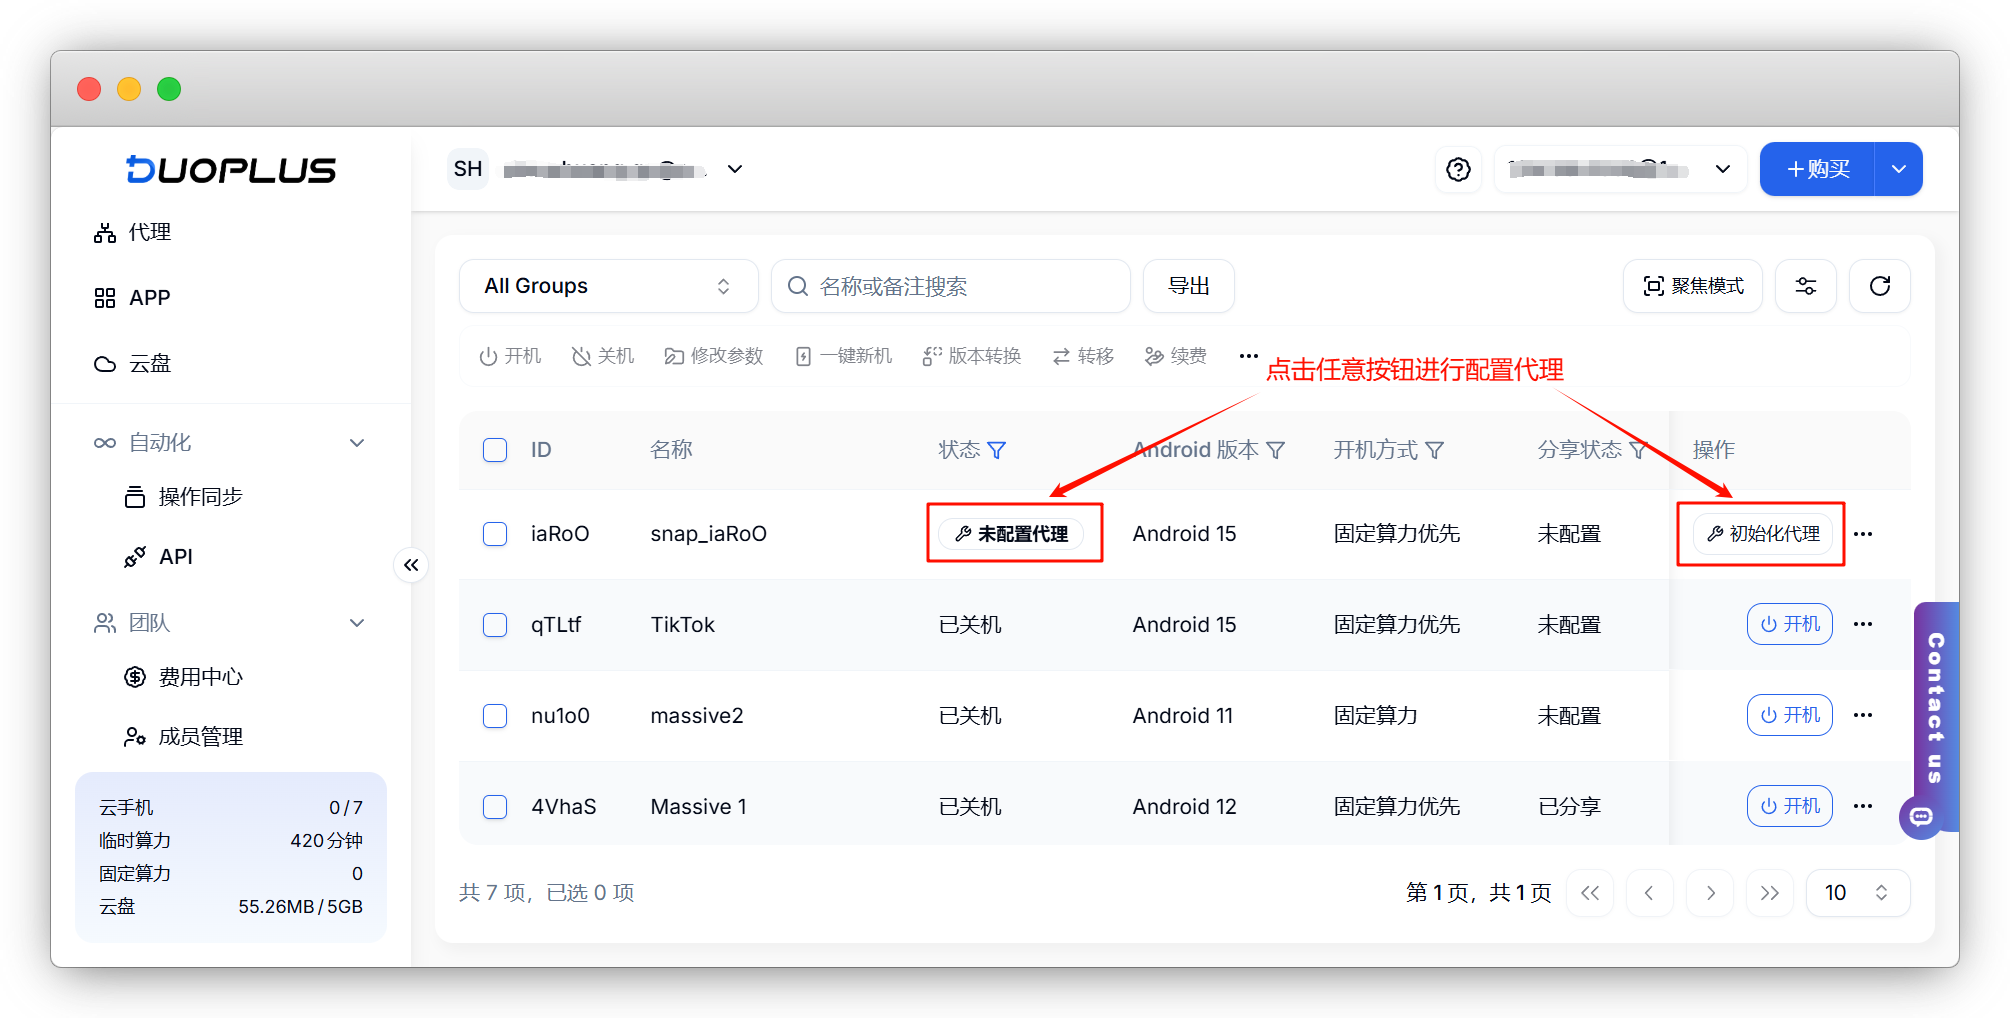
Task: Click the toolbar more options ellipsis
Action: [x=1248, y=356]
